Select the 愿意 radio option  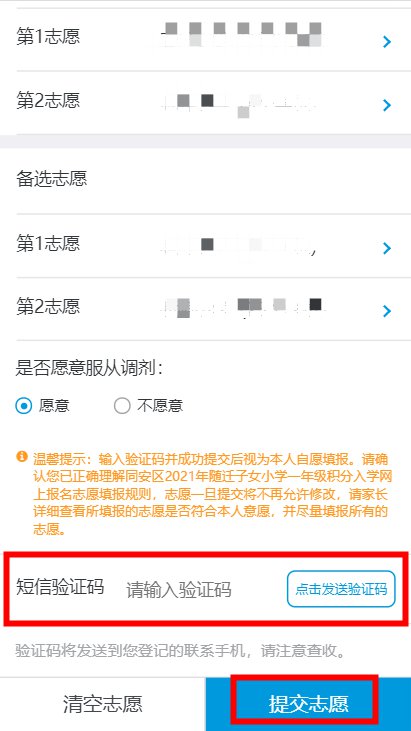23,406
